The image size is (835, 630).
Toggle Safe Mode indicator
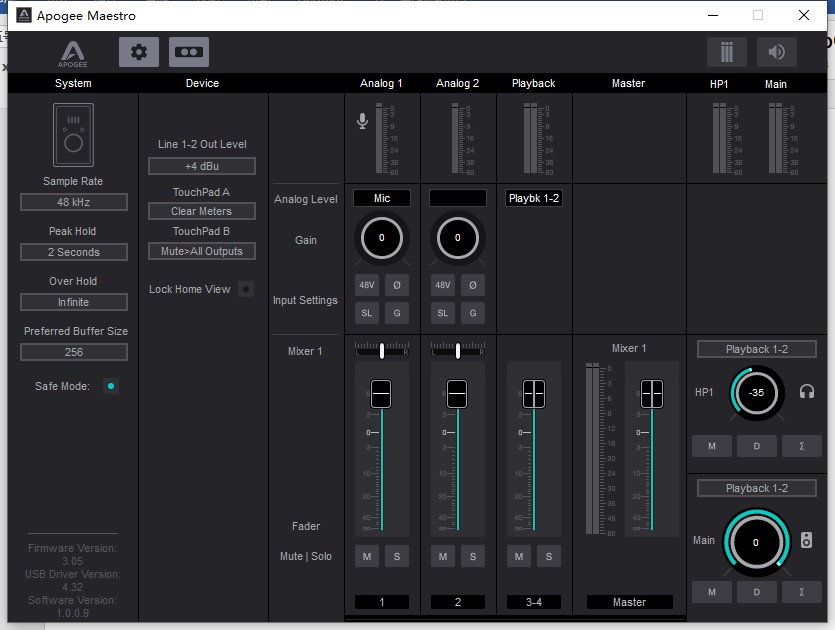click(110, 386)
